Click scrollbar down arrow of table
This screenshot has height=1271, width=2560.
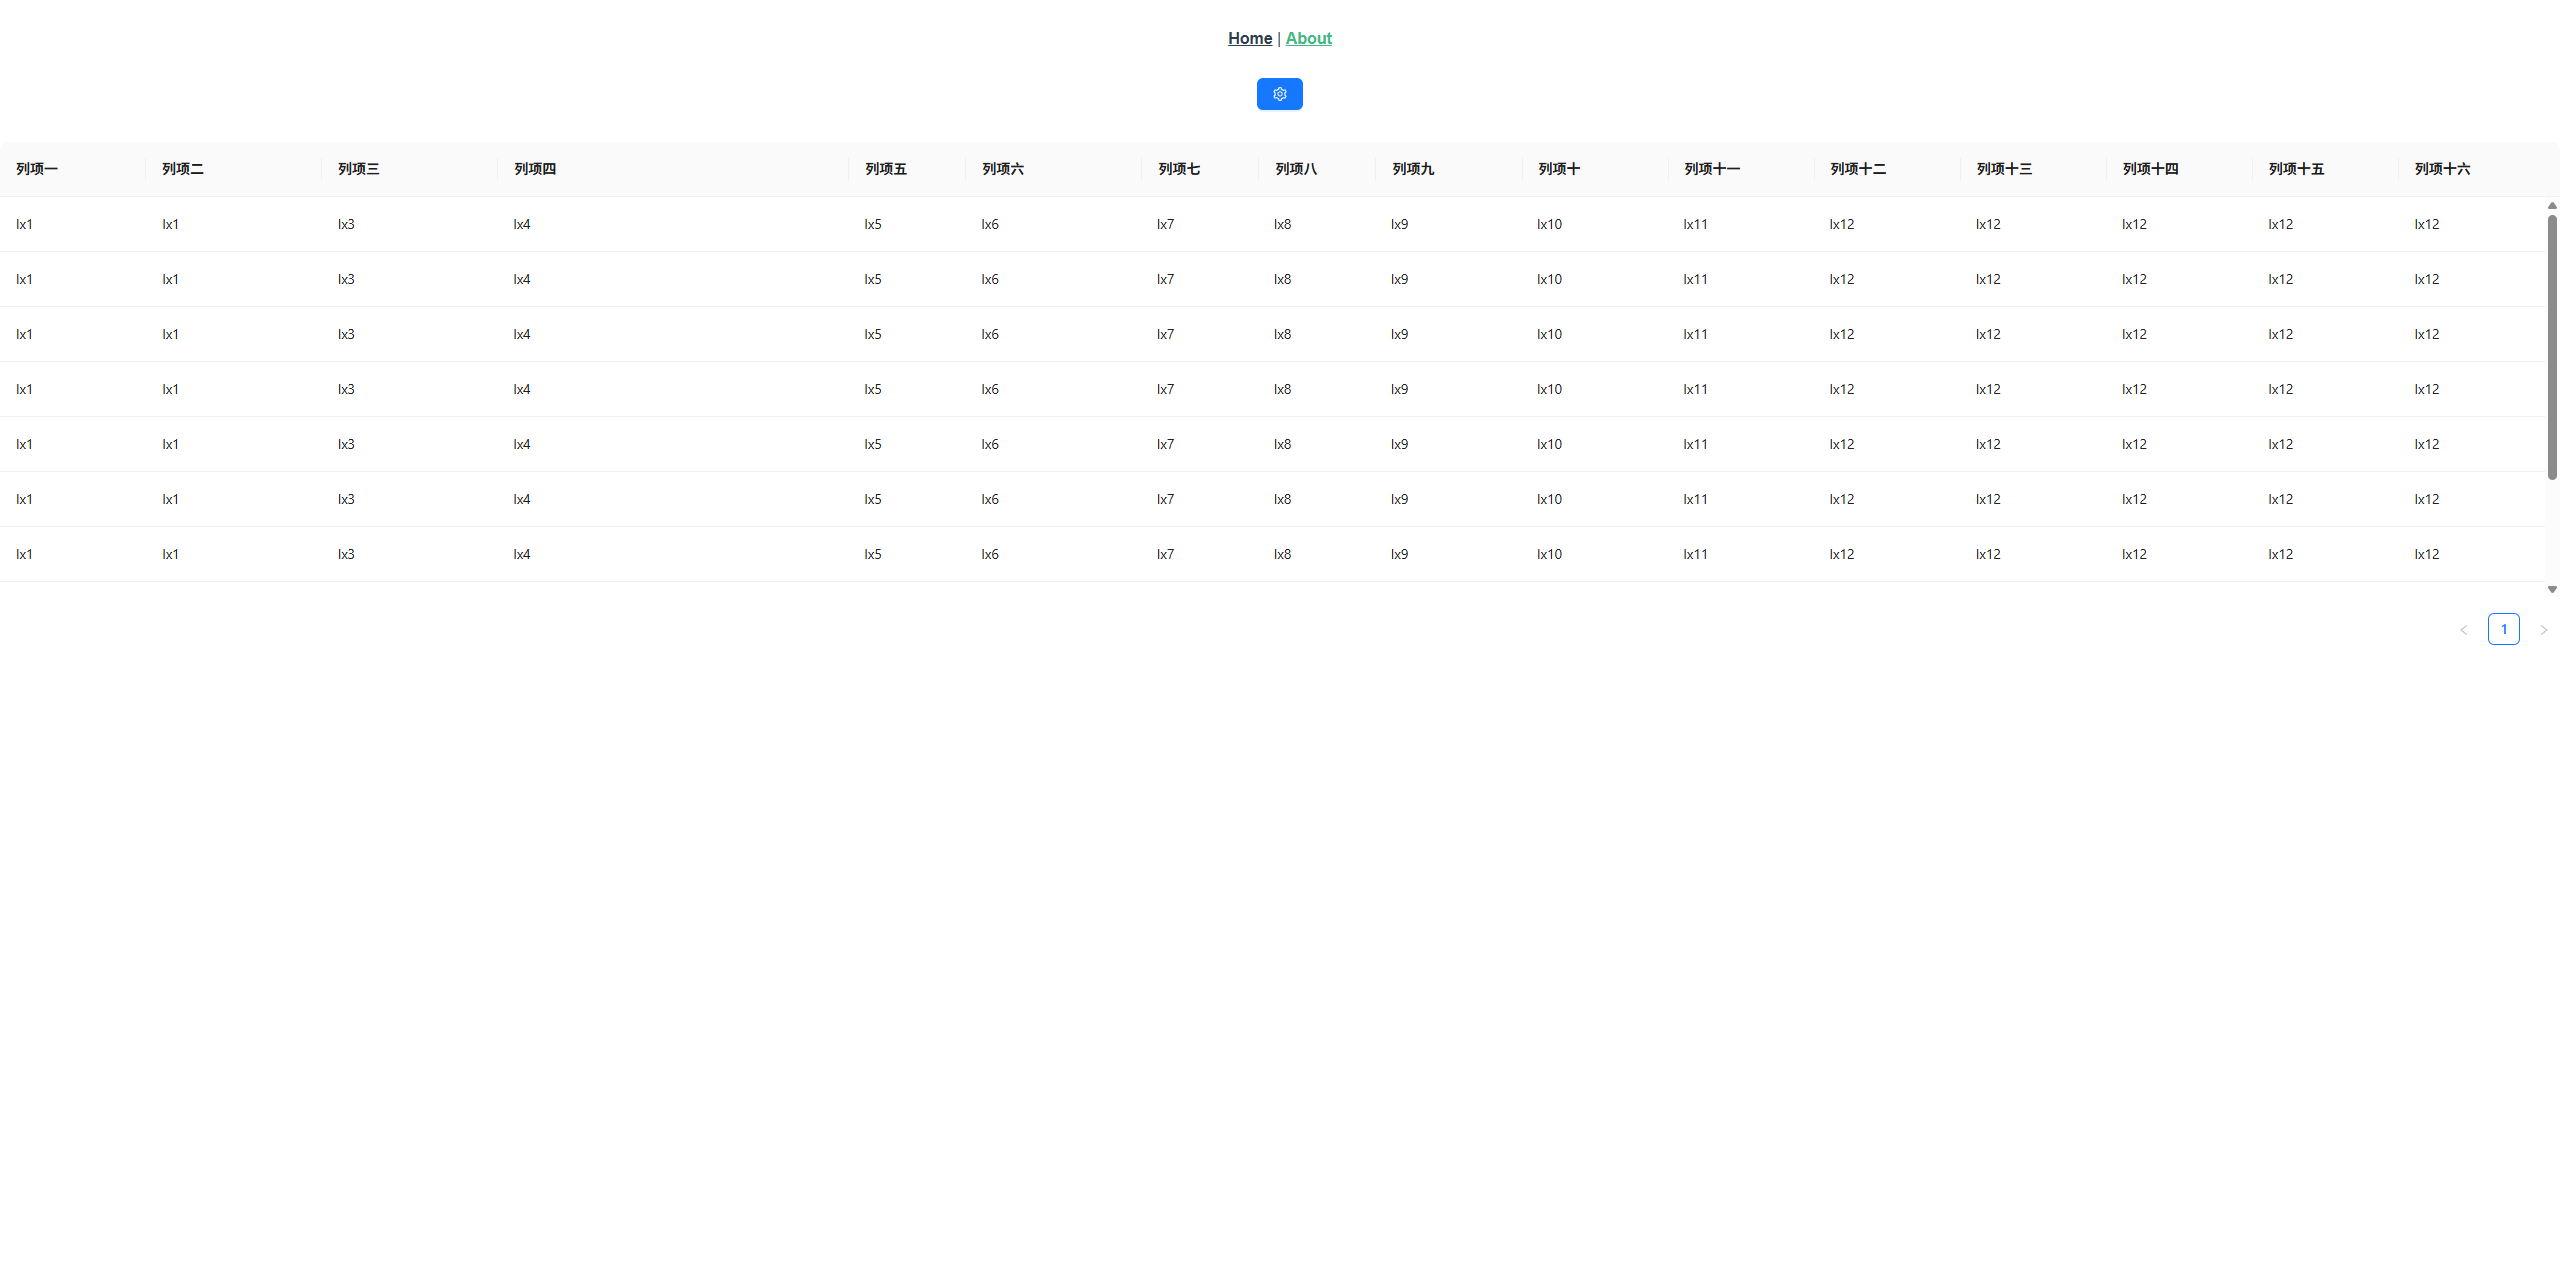point(2552,589)
